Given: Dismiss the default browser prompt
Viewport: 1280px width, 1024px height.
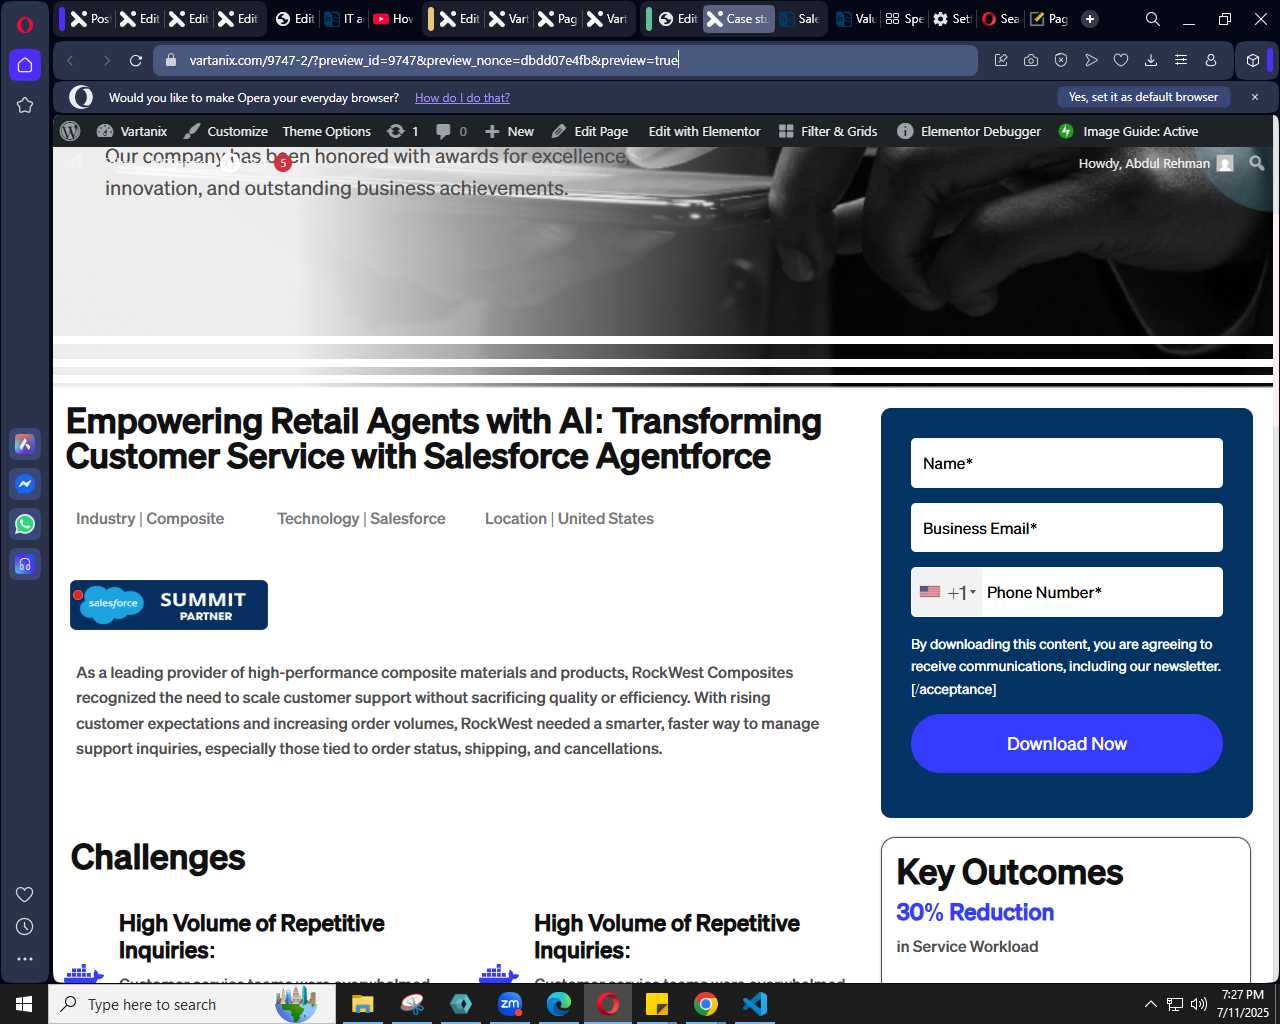Looking at the screenshot, I should [x=1255, y=97].
